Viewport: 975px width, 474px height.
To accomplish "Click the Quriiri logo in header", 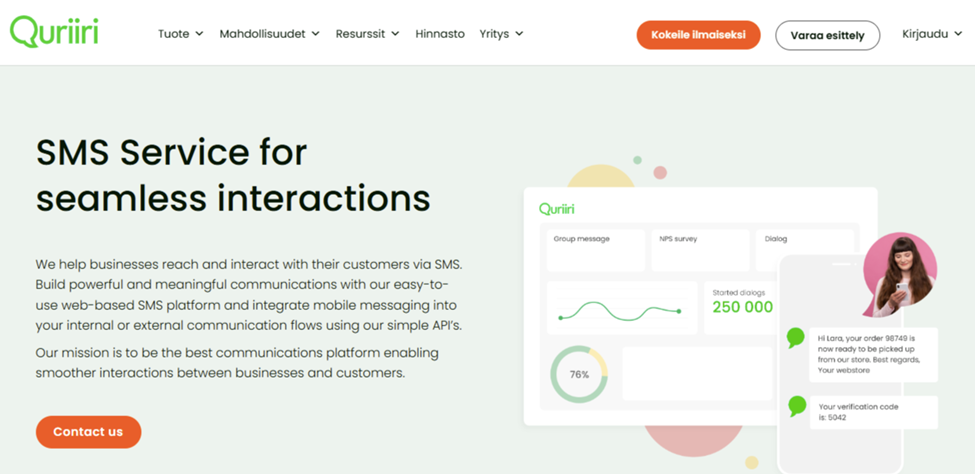I will (x=54, y=31).
